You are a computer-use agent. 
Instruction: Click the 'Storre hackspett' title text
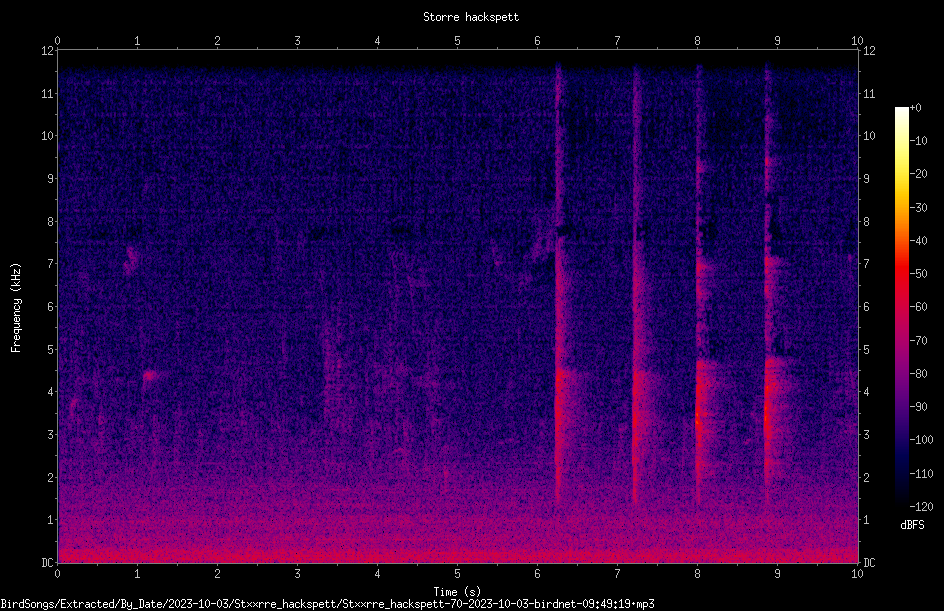tap(471, 17)
